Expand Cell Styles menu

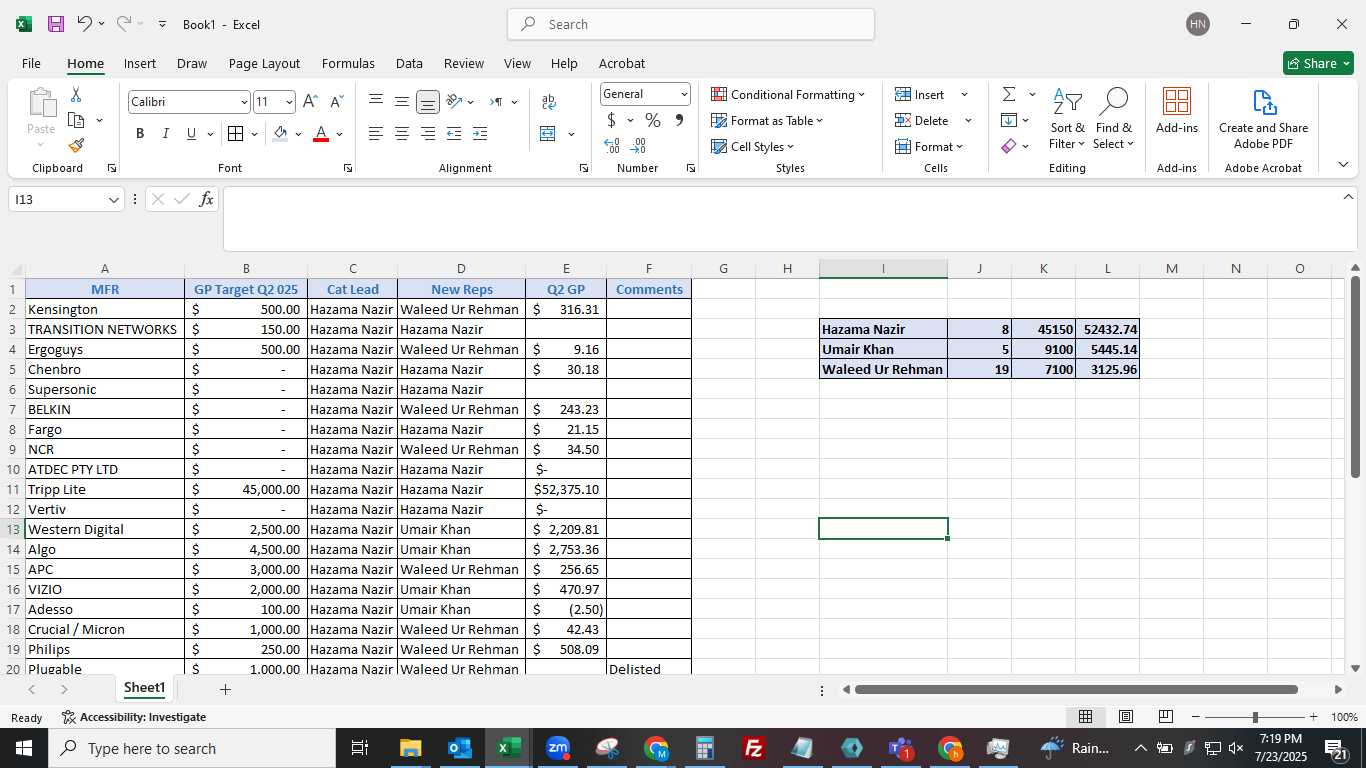752,146
